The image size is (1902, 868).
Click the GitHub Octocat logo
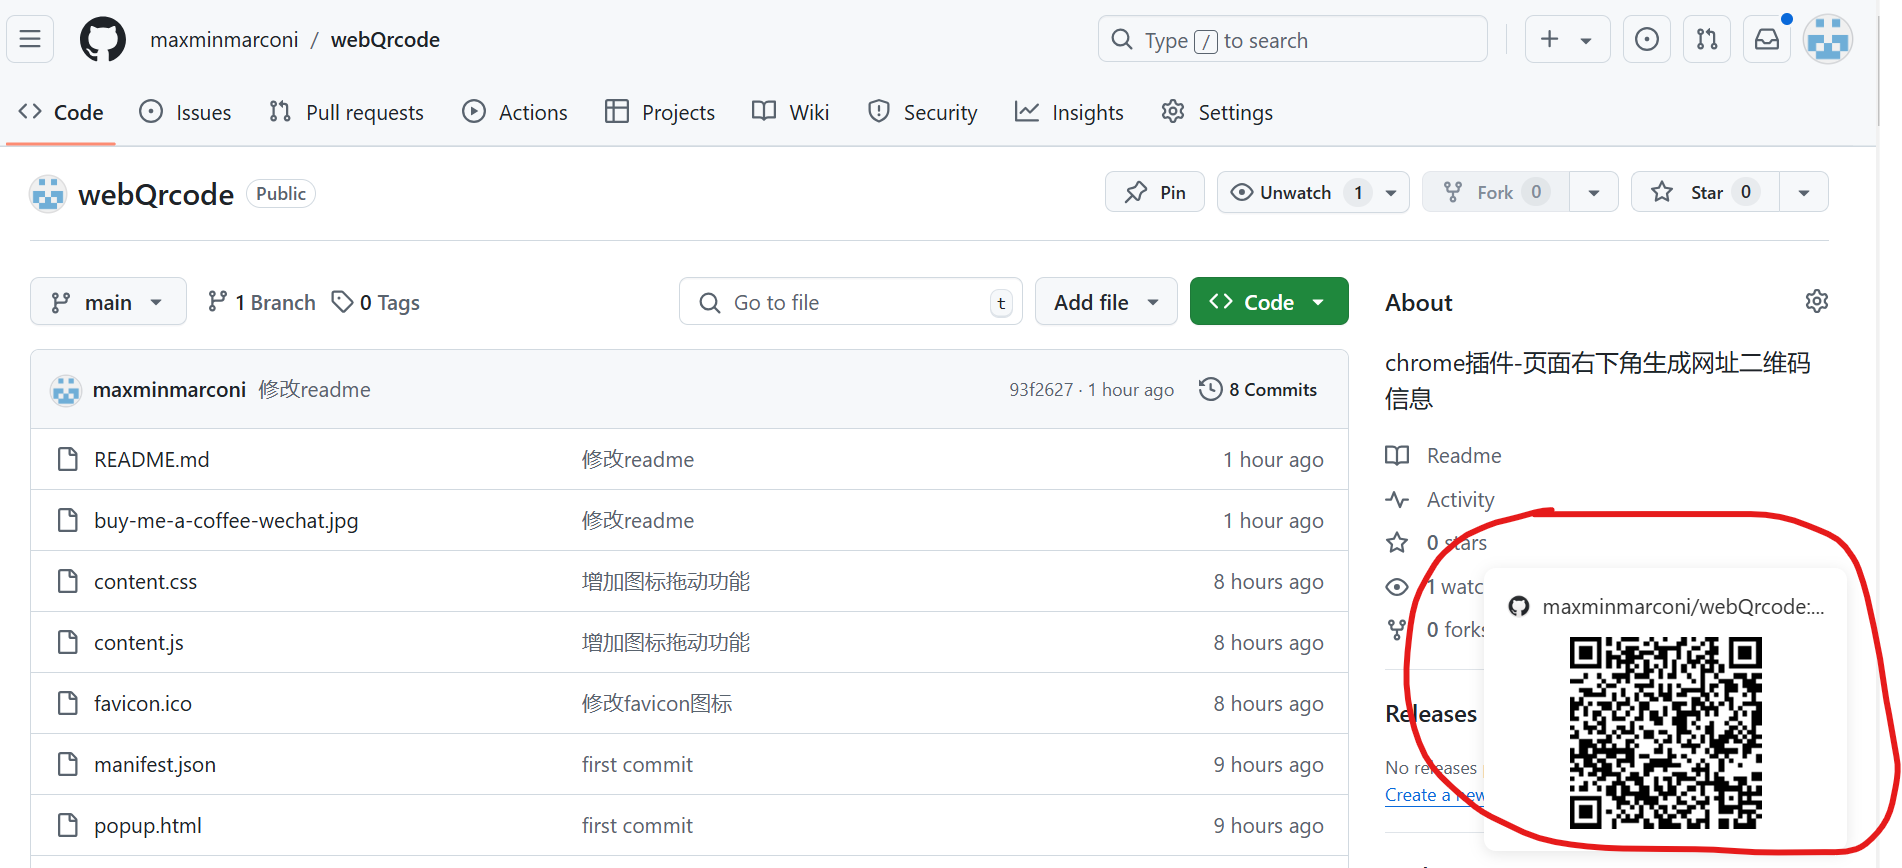point(103,39)
